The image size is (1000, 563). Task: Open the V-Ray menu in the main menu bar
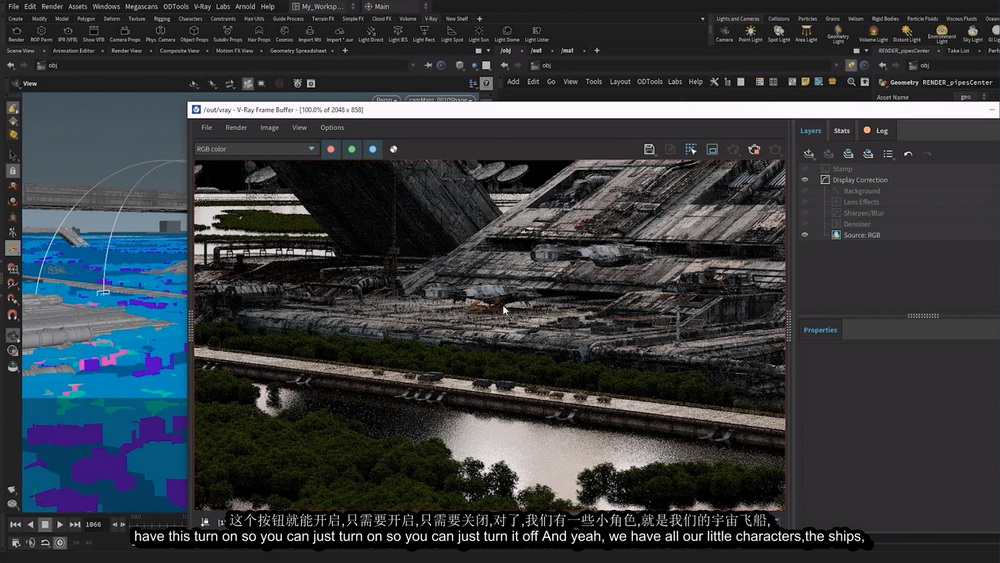pos(202,6)
